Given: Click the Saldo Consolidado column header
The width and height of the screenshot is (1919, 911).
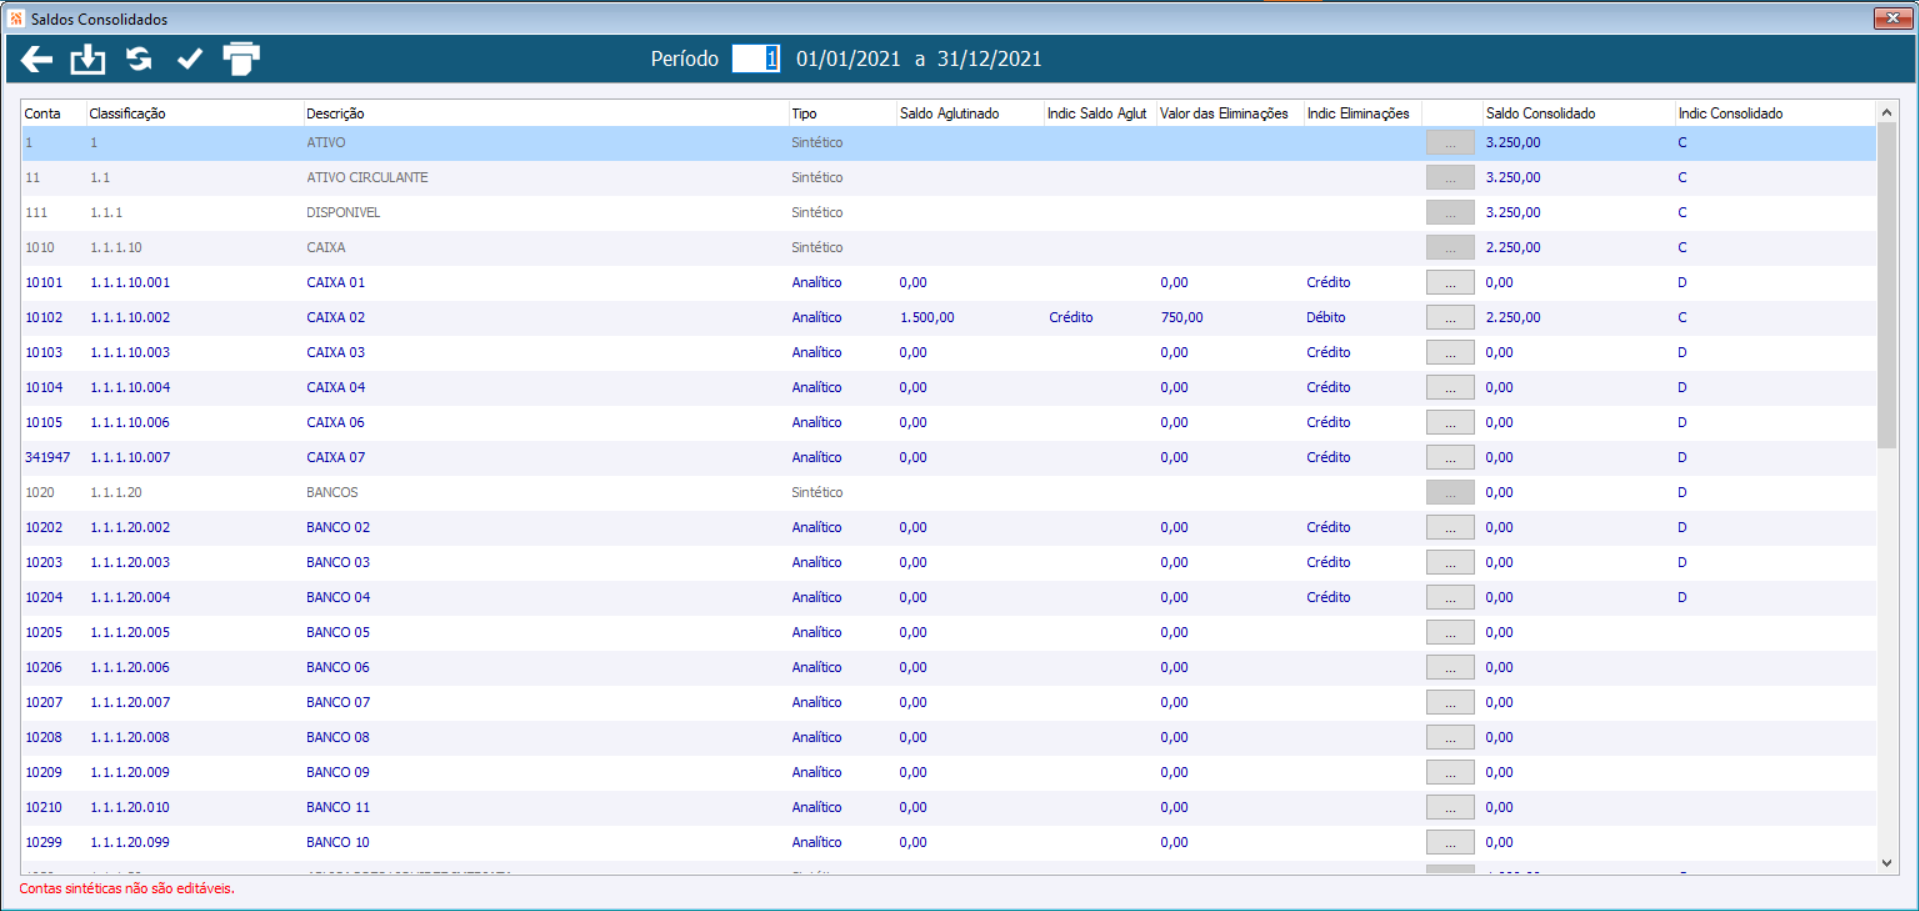Looking at the screenshot, I should [x=1540, y=113].
